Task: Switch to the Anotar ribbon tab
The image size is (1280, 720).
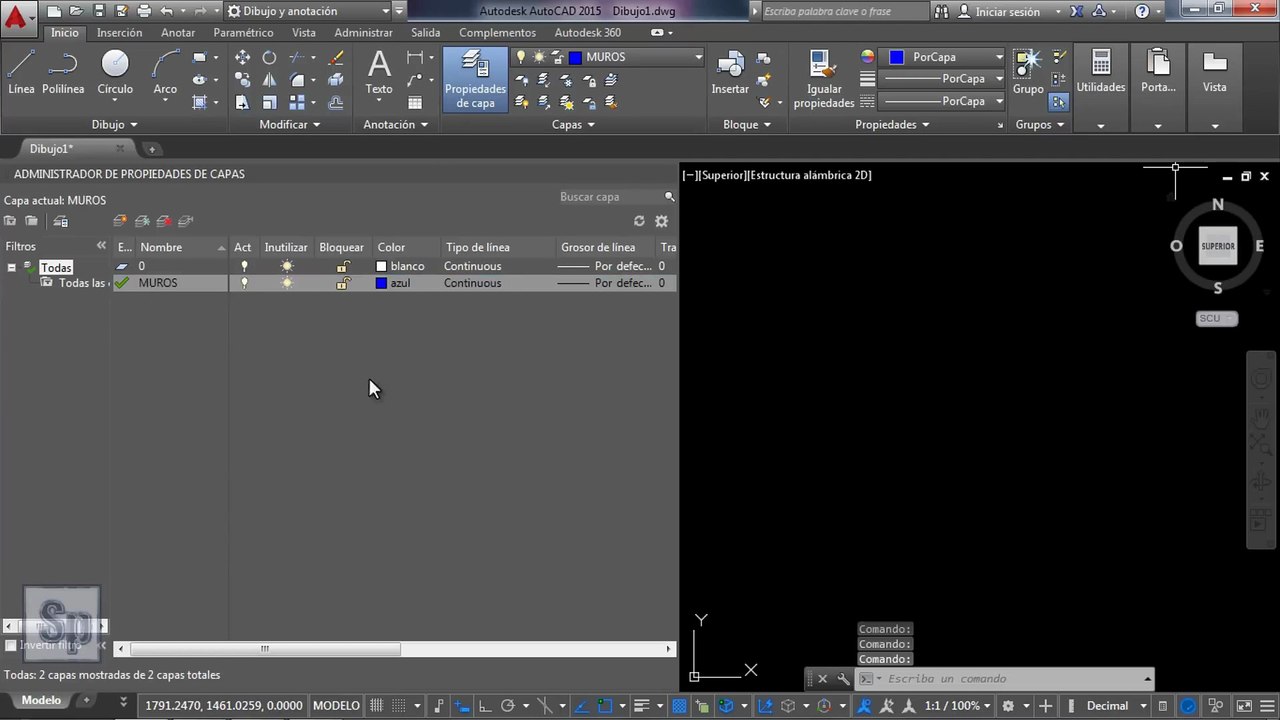Action: click(x=178, y=33)
